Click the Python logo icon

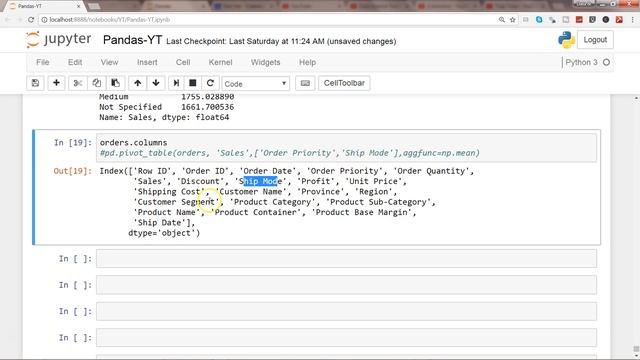(567, 40)
